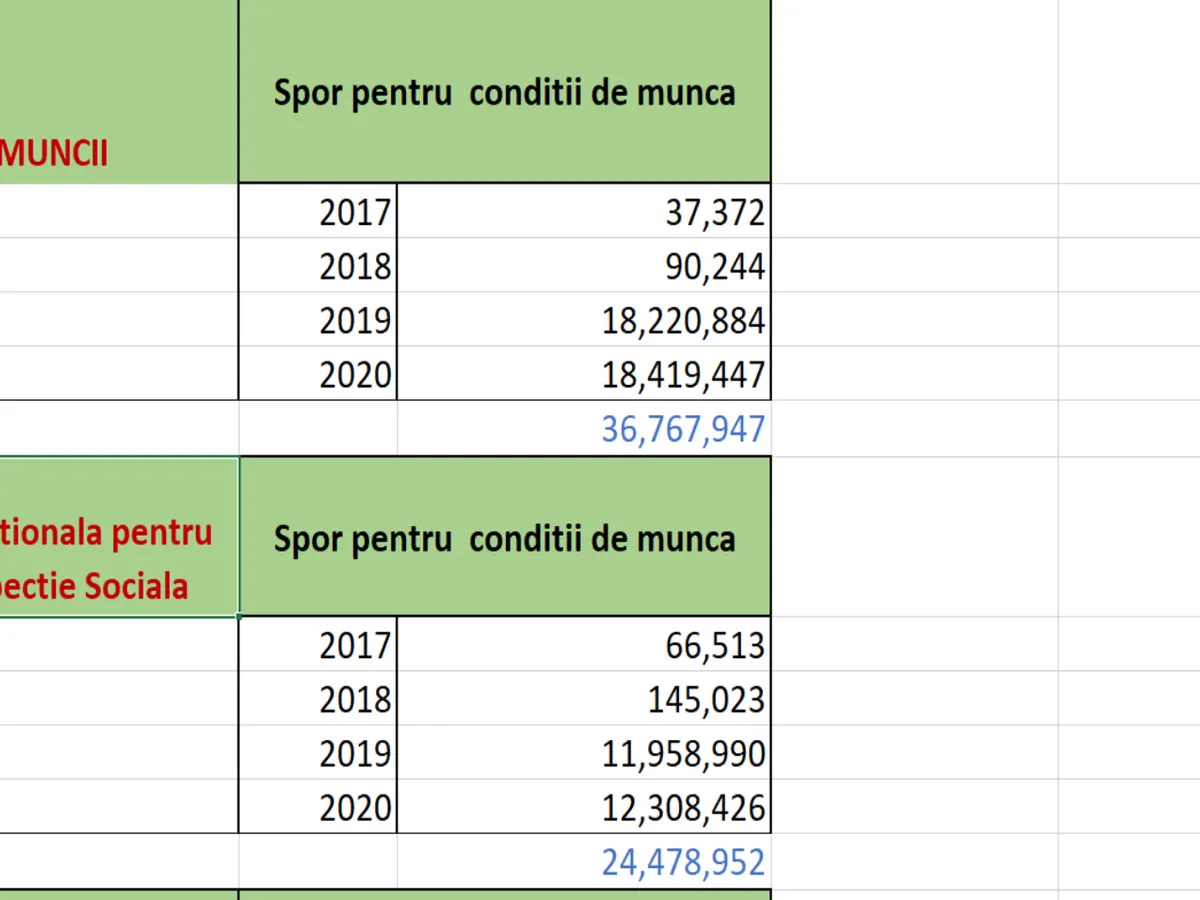Click the lower 'Spor pentru conditii de munca' header
Image resolution: width=1200 pixels, height=900 pixels.
coord(504,538)
